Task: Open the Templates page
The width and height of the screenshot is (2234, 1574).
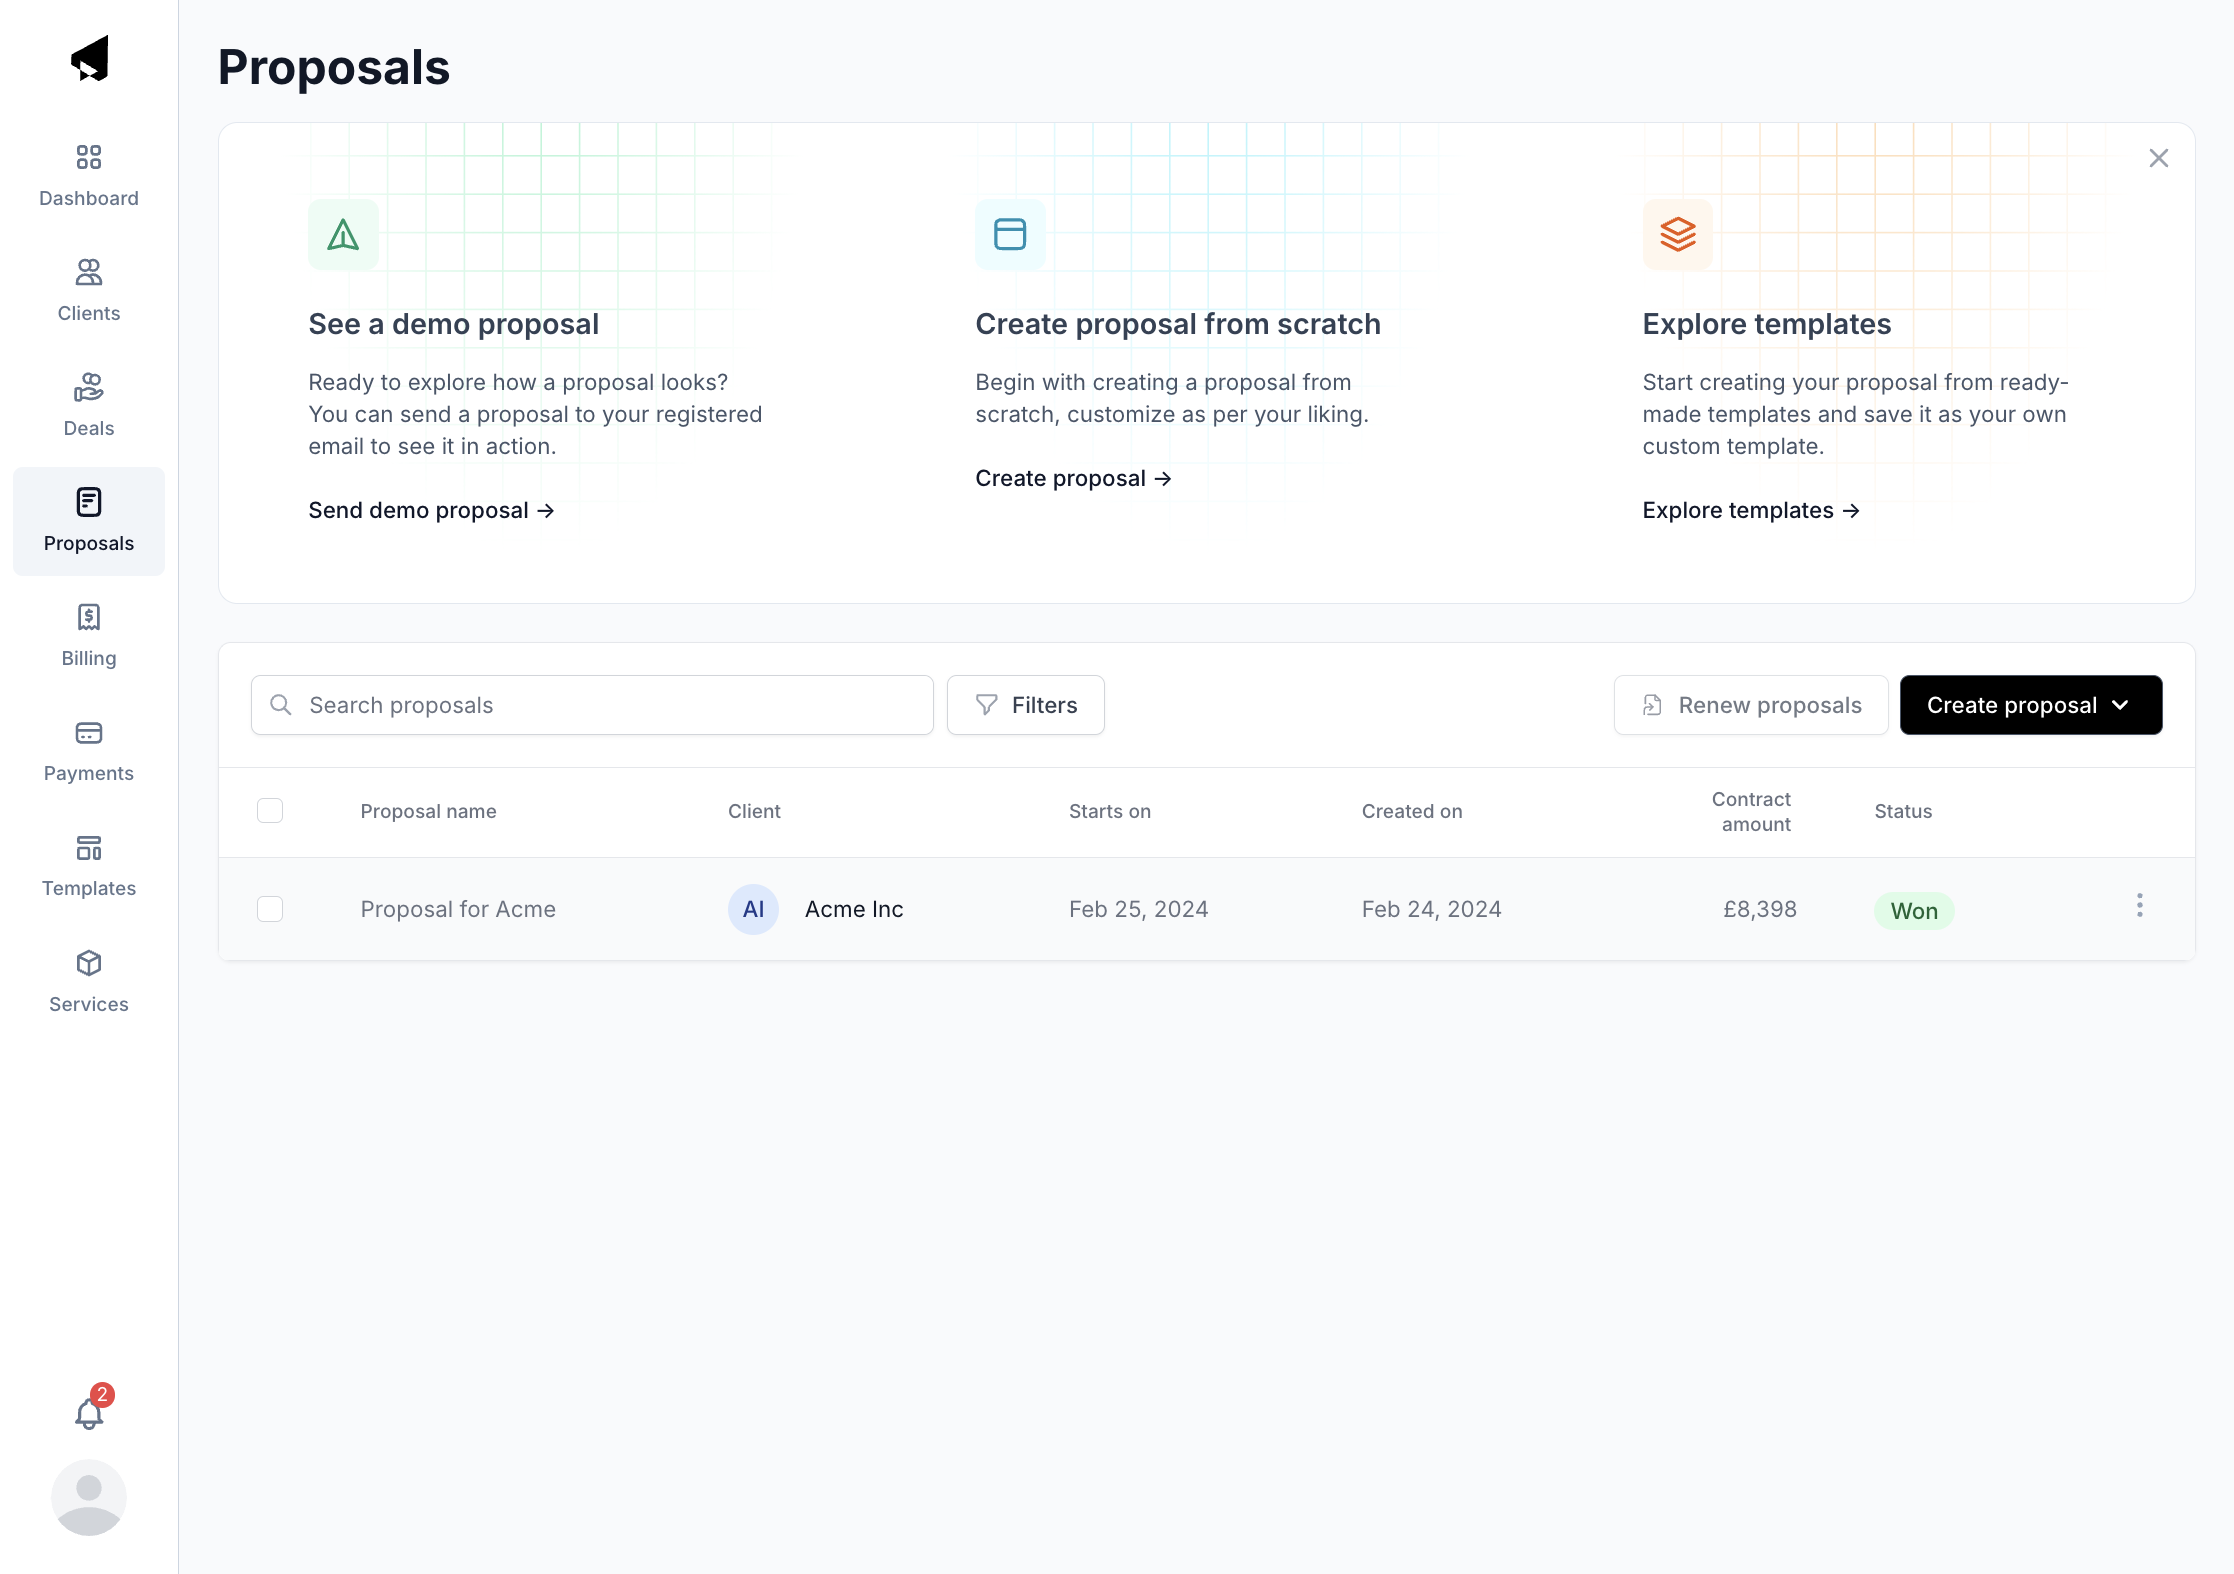Action: coord(89,866)
